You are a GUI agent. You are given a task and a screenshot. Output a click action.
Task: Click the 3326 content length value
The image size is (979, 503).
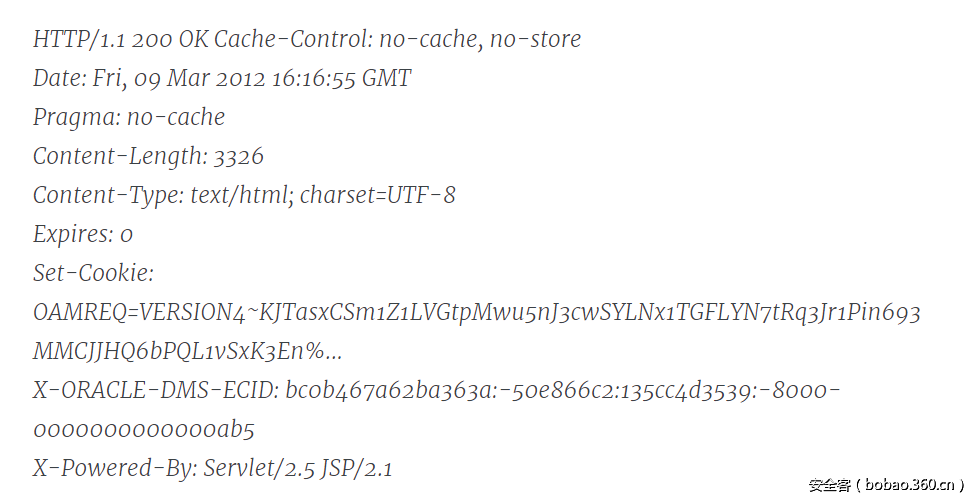(x=239, y=157)
